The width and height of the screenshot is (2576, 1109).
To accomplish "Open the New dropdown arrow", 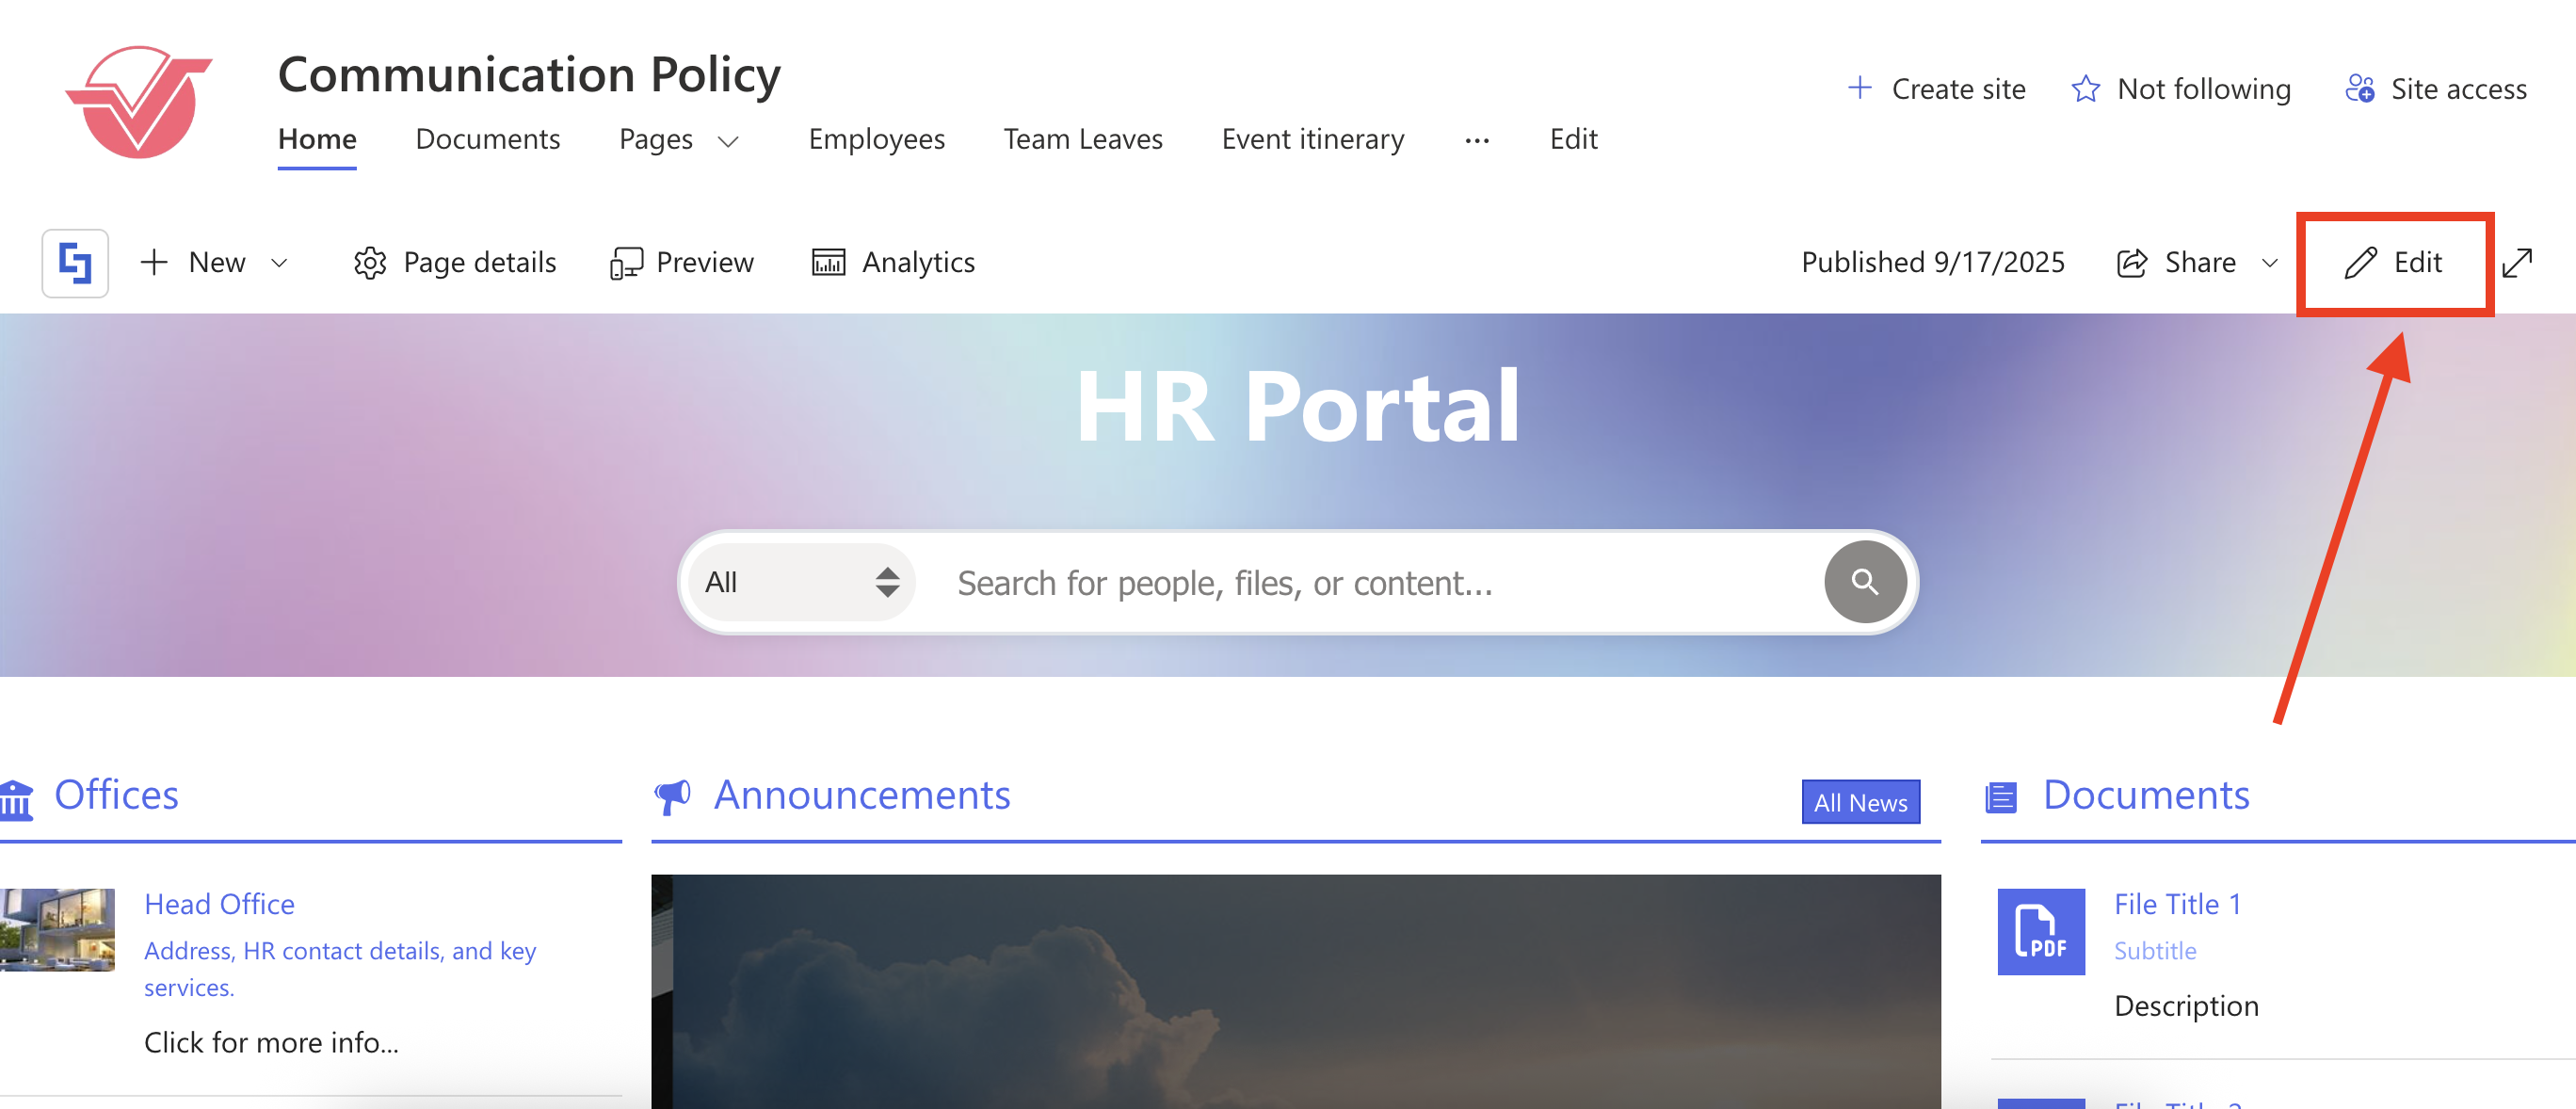I will (x=280, y=263).
